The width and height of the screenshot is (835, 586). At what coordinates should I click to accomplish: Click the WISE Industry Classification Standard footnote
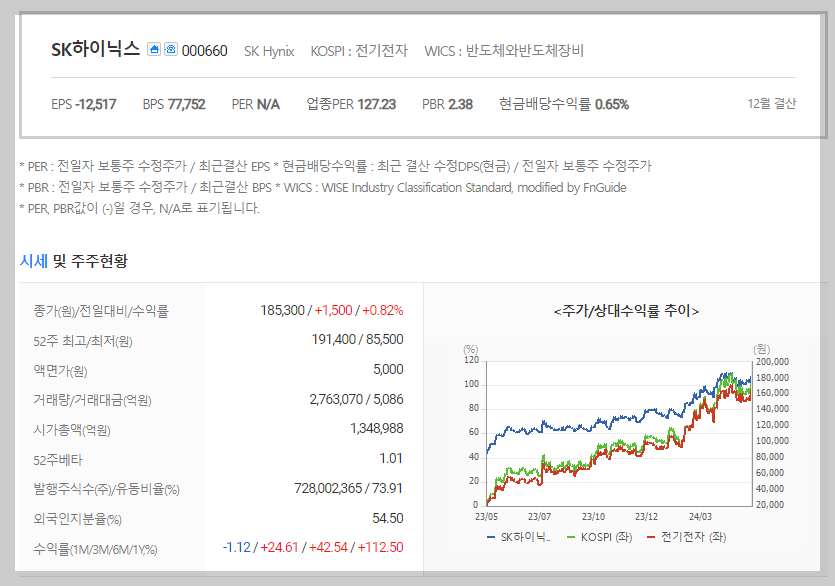455,188
